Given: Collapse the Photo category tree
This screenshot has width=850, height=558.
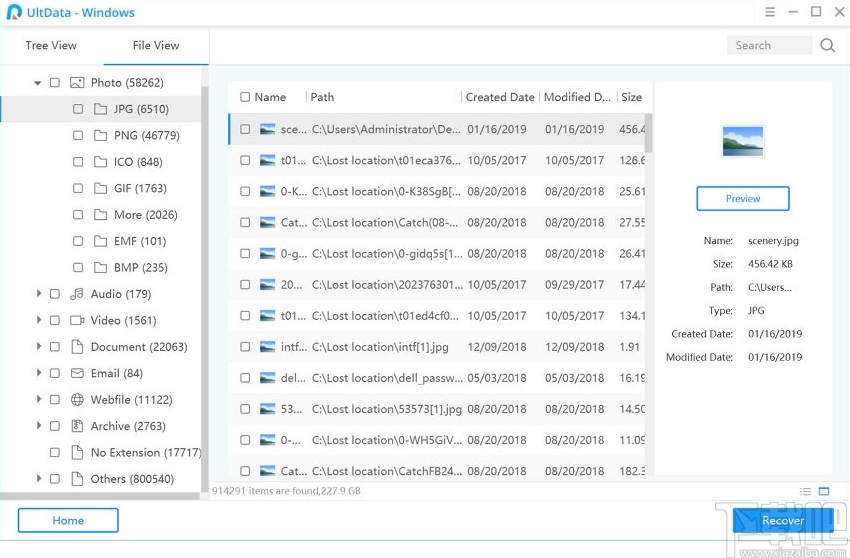Looking at the screenshot, I should [37, 83].
